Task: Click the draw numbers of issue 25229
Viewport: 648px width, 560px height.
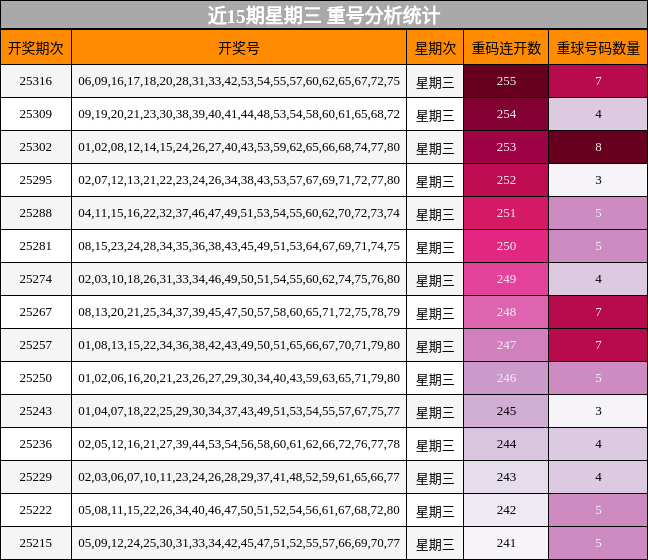Action: coord(239,477)
